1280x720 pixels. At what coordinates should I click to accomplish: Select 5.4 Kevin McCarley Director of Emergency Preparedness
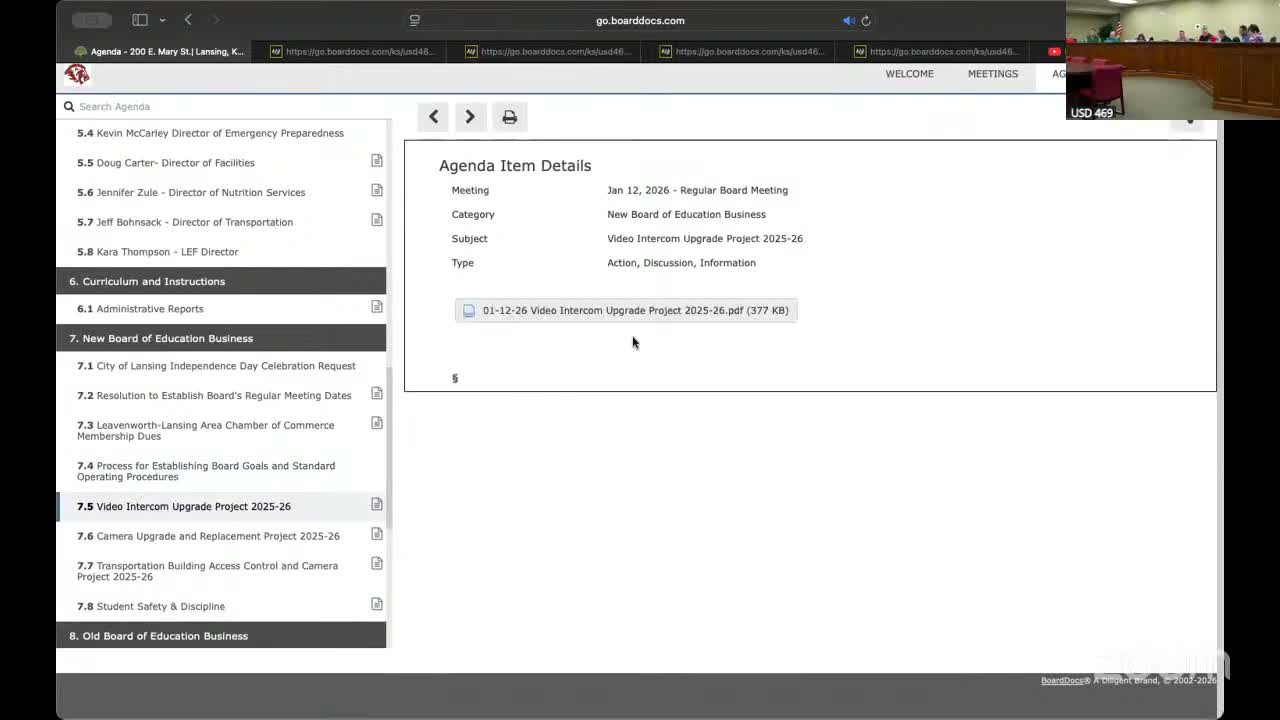[x=210, y=133]
